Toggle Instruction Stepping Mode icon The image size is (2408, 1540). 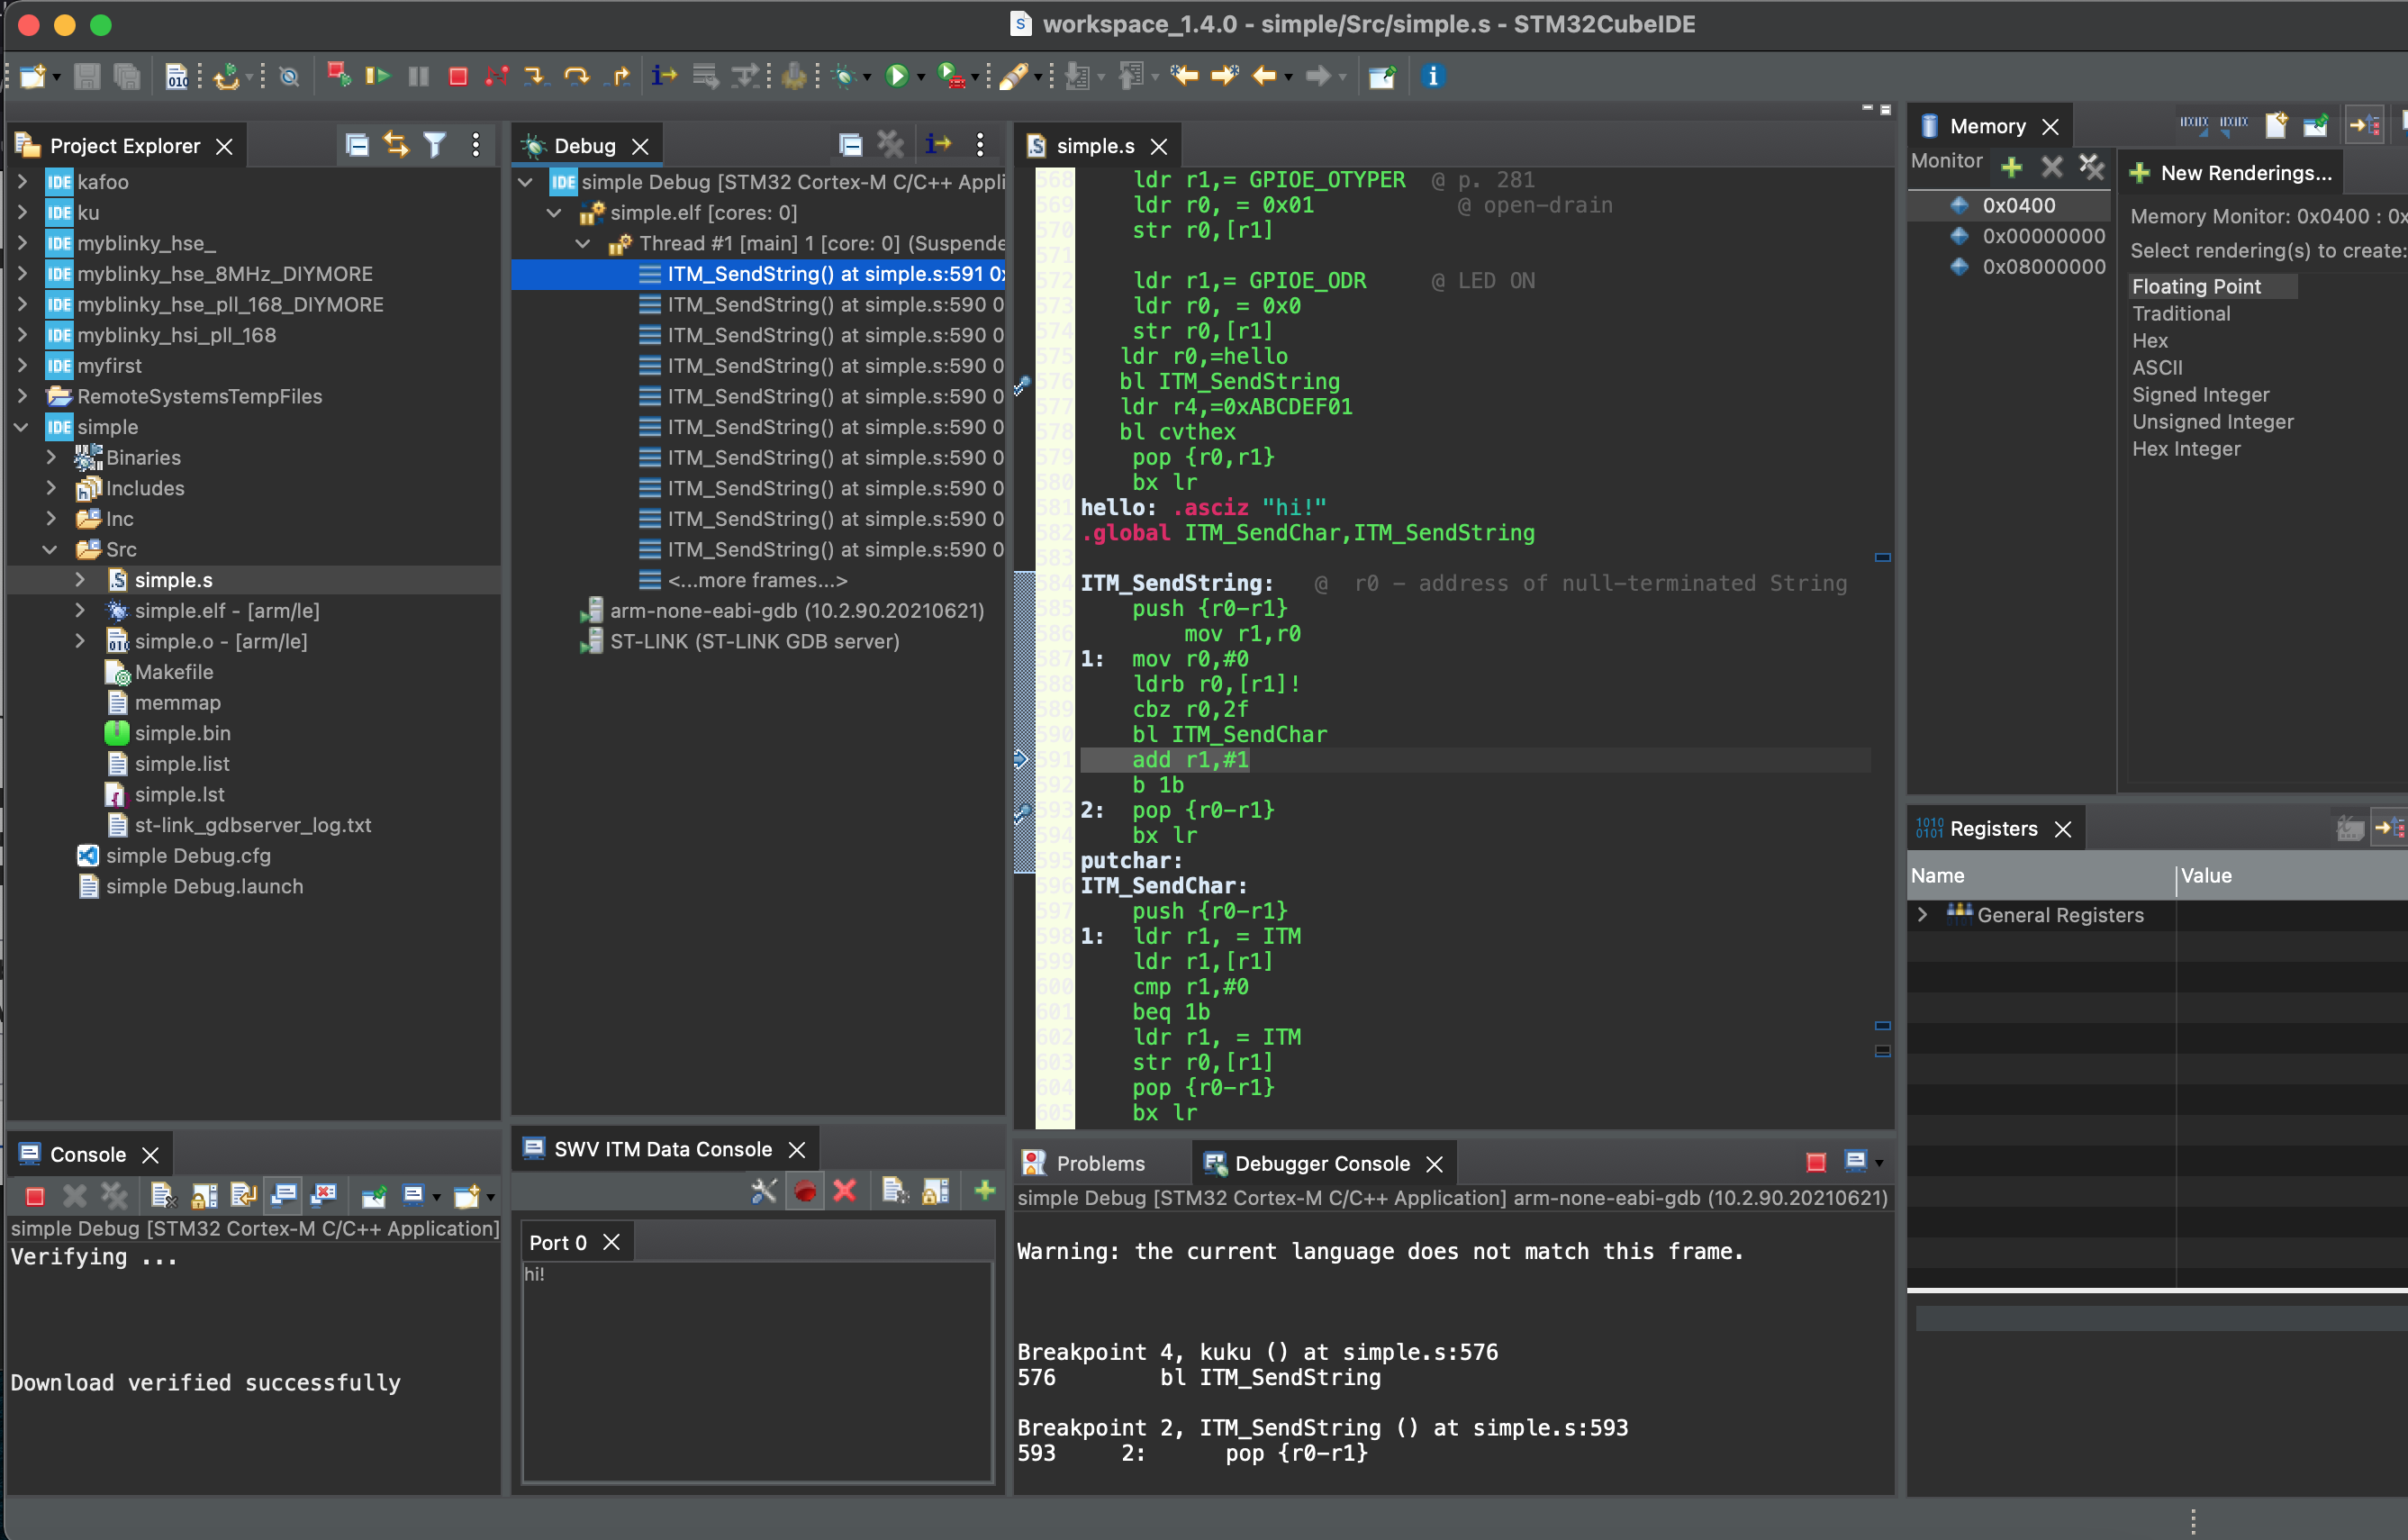pyautogui.click(x=664, y=76)
